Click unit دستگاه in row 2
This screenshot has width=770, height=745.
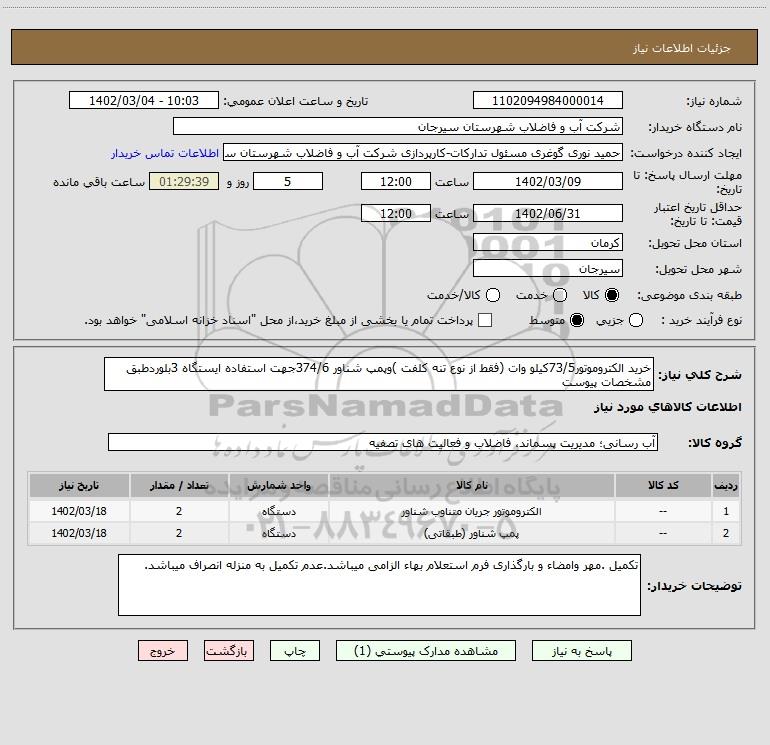click(278, 533)
